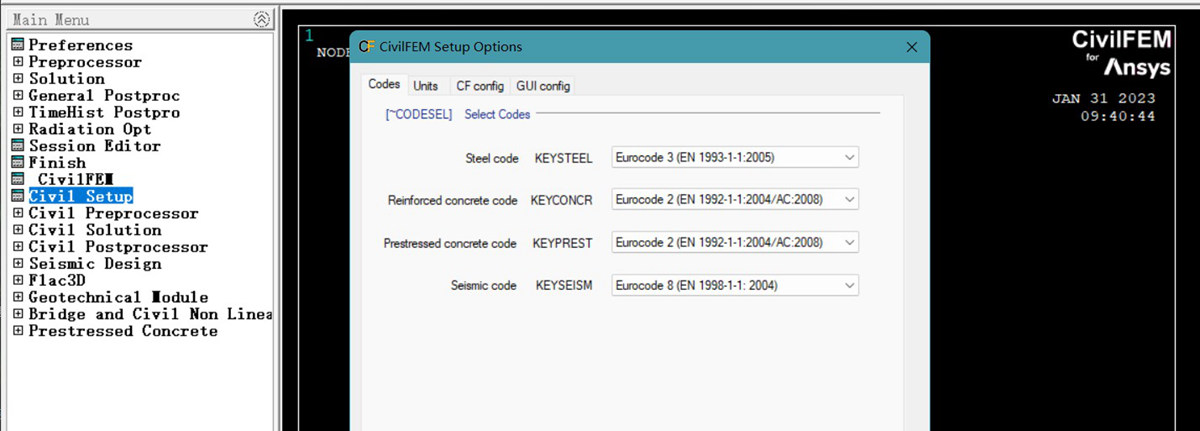Switch to the Units tab
The height and width of the screenshot is (431, 1200).
tap(426, 86)
